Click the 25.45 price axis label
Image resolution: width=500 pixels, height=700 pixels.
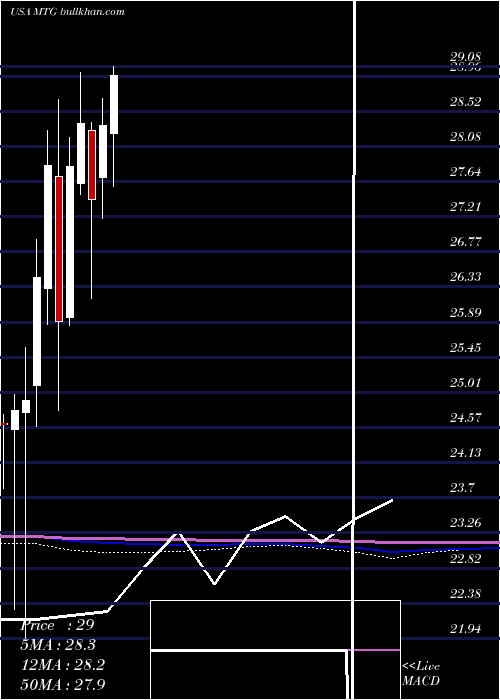click(466, 347)
